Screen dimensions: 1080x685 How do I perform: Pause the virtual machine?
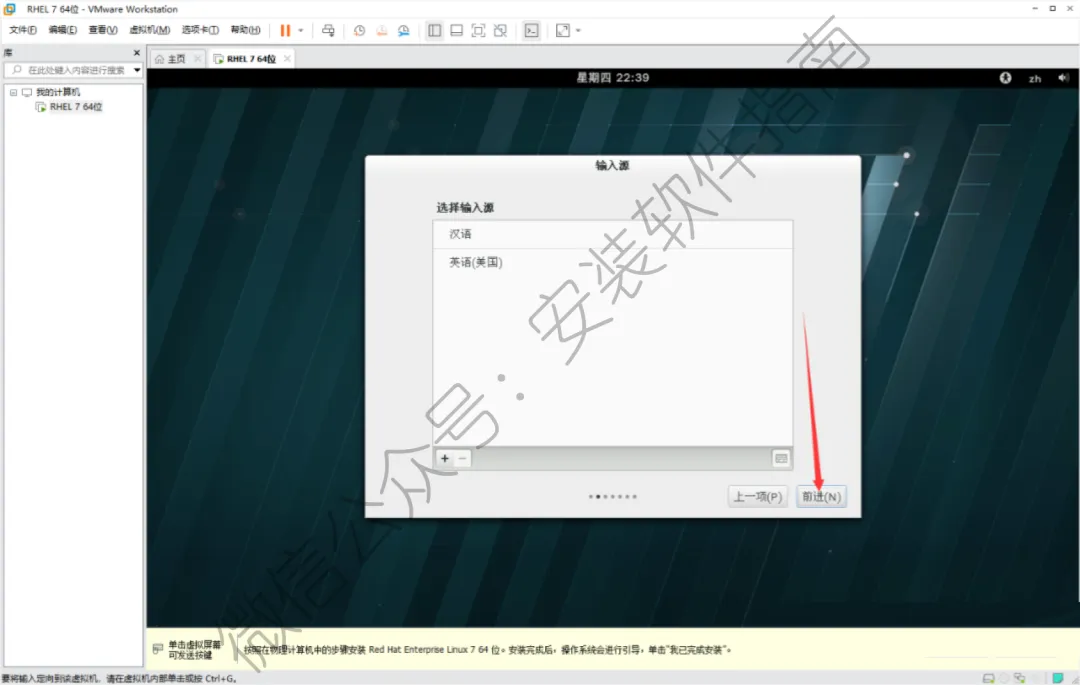285,30
